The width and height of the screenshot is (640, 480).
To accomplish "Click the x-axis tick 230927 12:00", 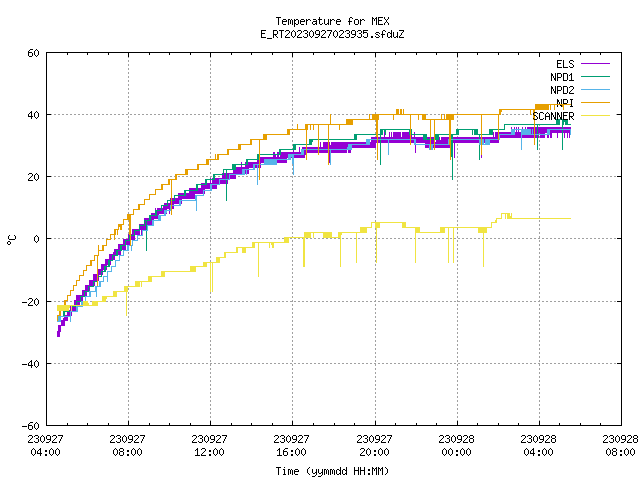I will point(209,446).
